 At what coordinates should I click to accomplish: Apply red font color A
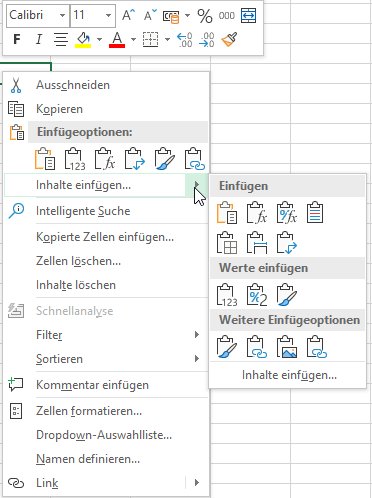[117, 40]
